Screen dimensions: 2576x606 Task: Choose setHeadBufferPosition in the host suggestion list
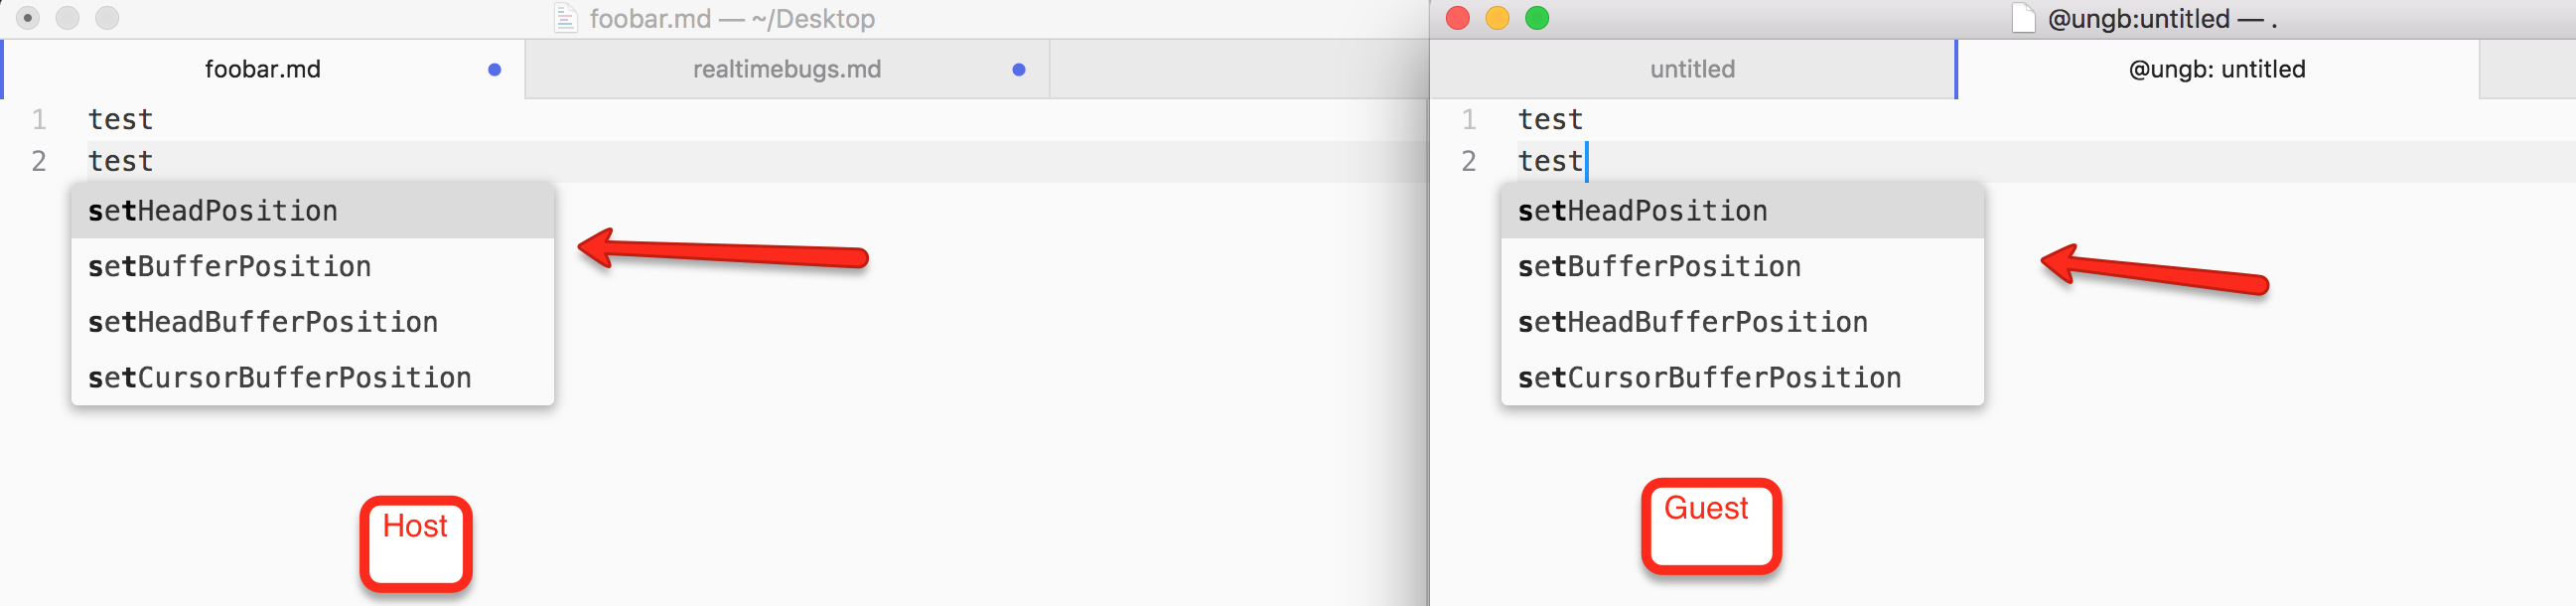pos(263,321)
